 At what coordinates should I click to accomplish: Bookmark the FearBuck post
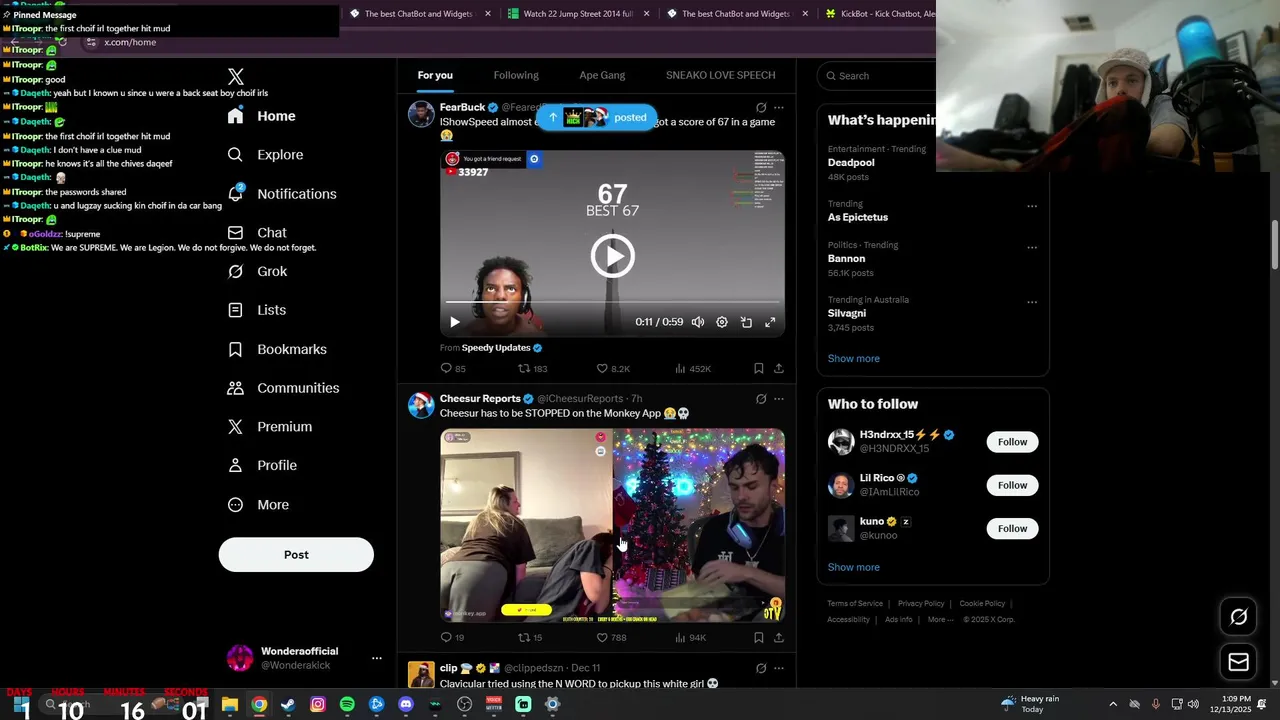(759, 369)
